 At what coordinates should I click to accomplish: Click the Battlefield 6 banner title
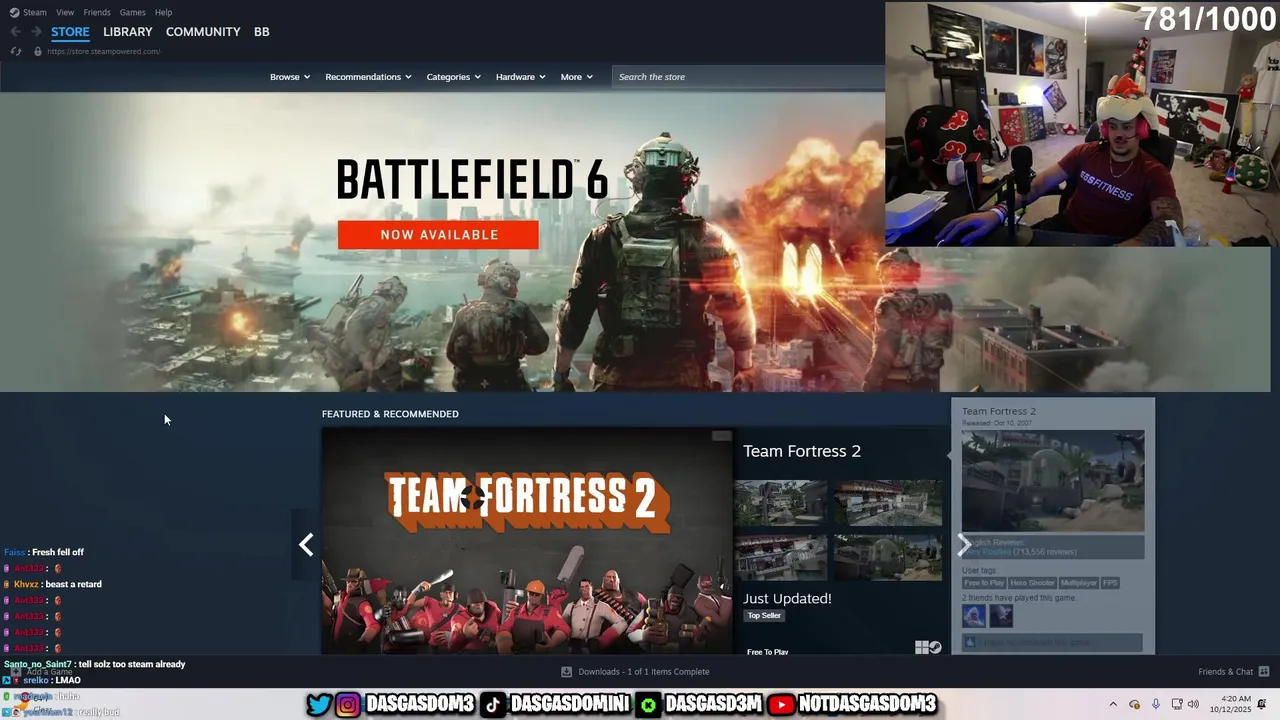coord(472,180)
